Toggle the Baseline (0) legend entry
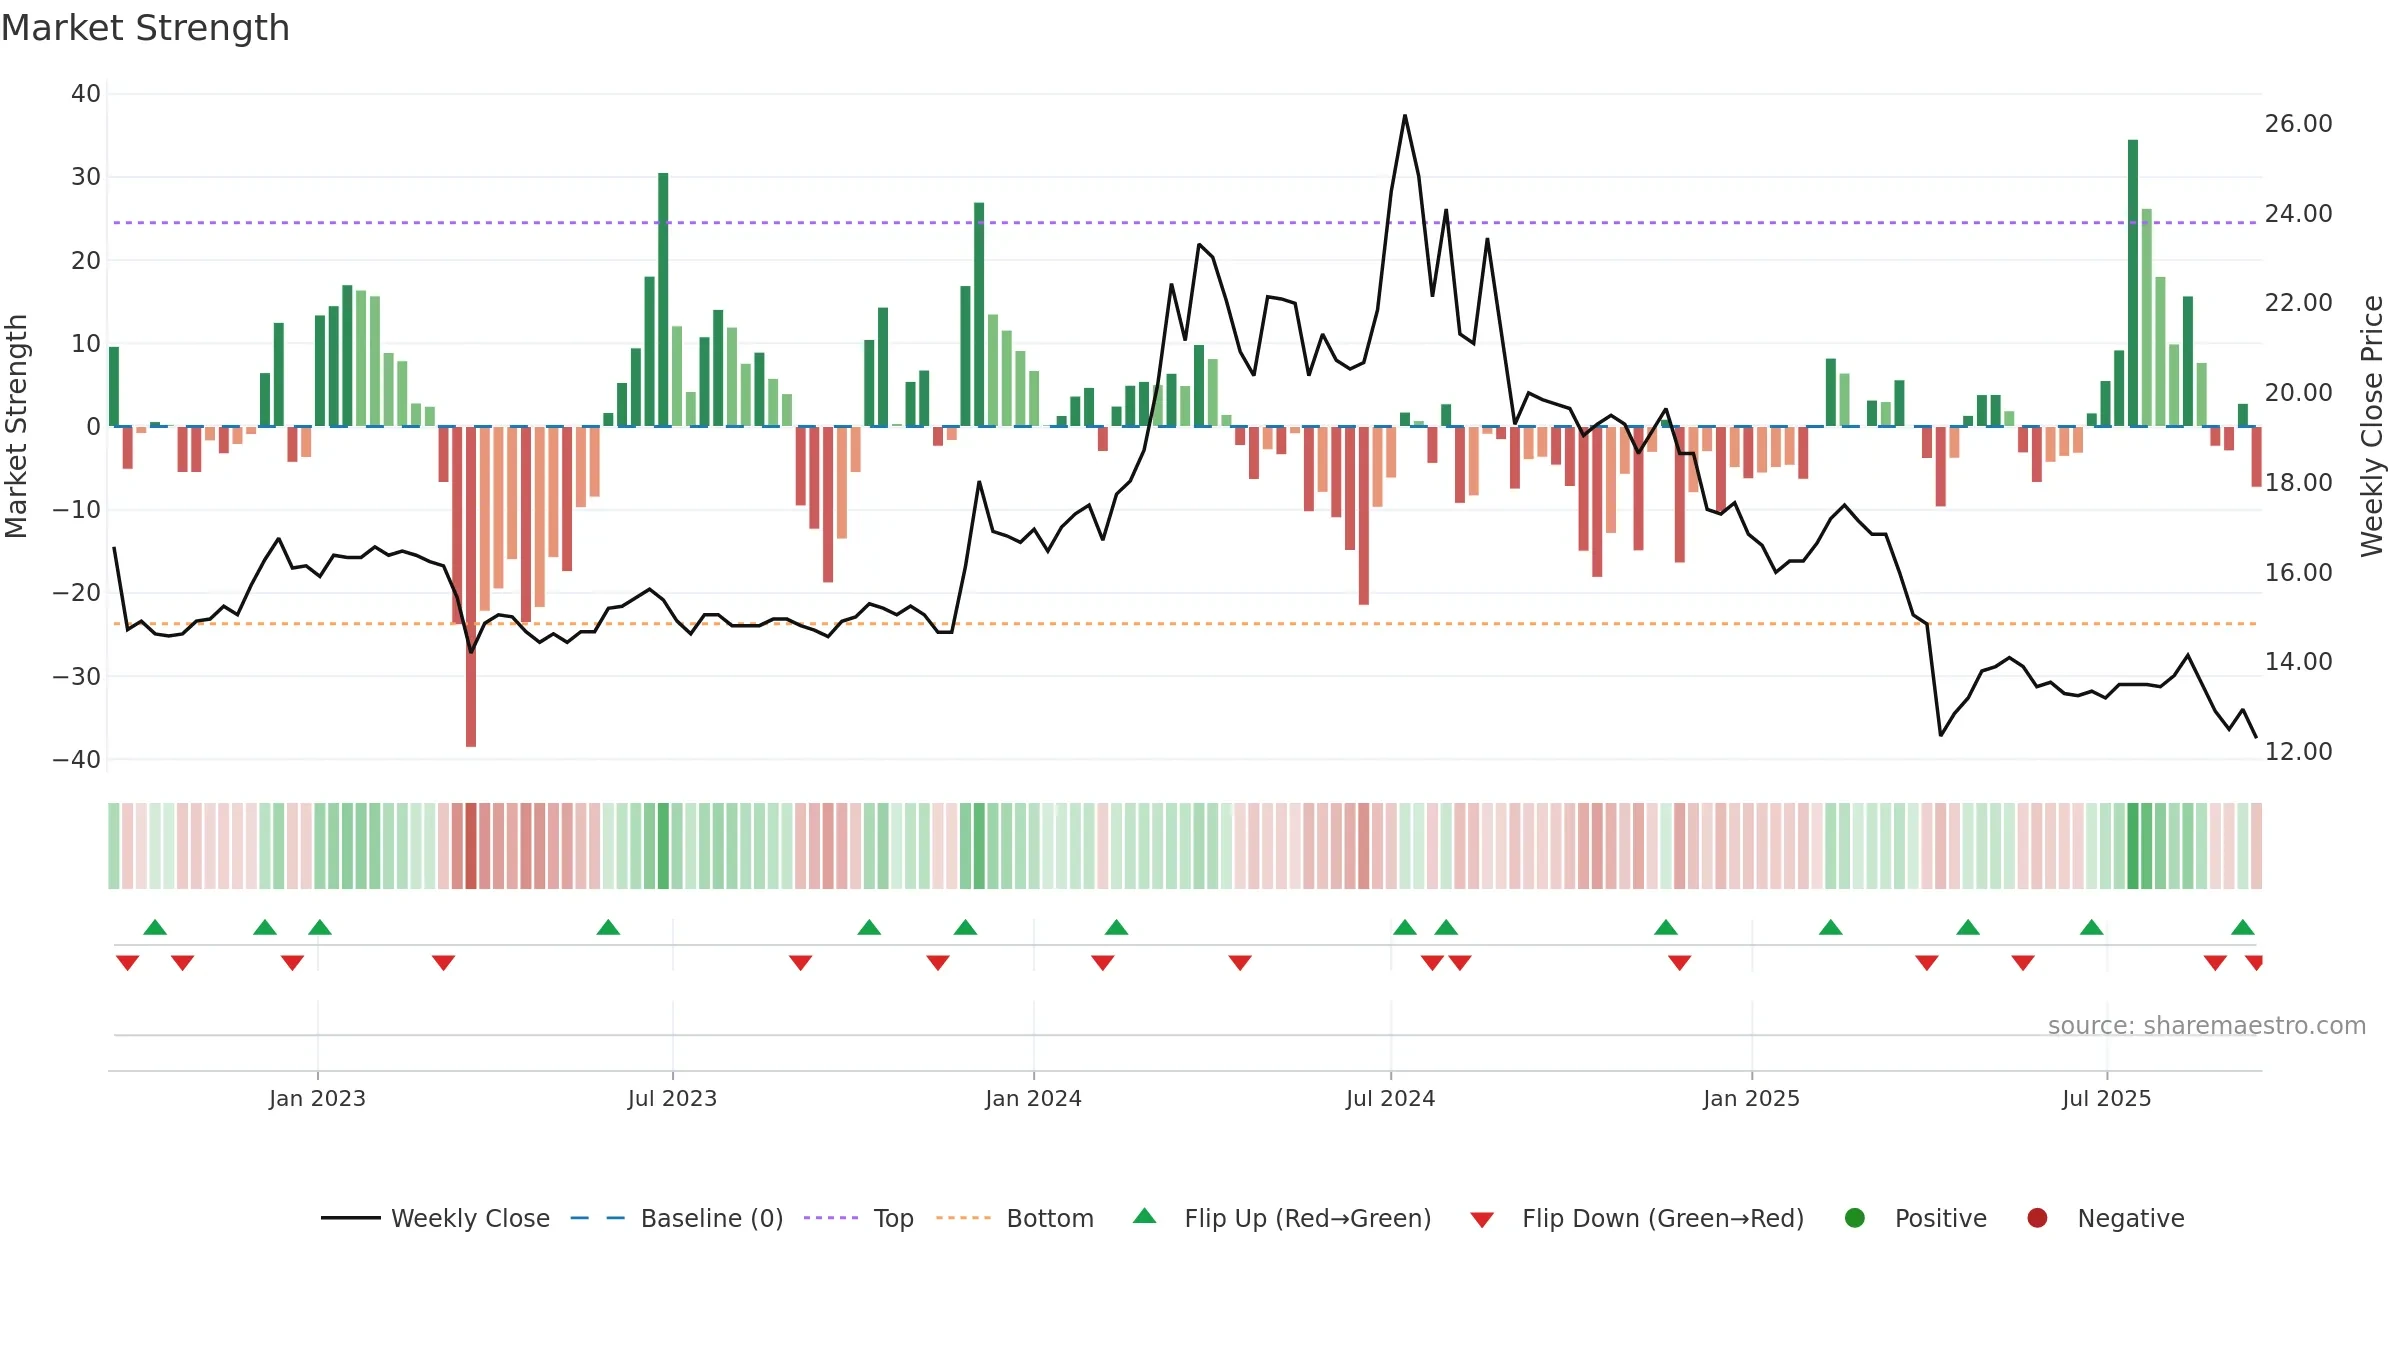Image resolution: width=2400 pixels, height=1350 pixels. (x=677, y=1218)
